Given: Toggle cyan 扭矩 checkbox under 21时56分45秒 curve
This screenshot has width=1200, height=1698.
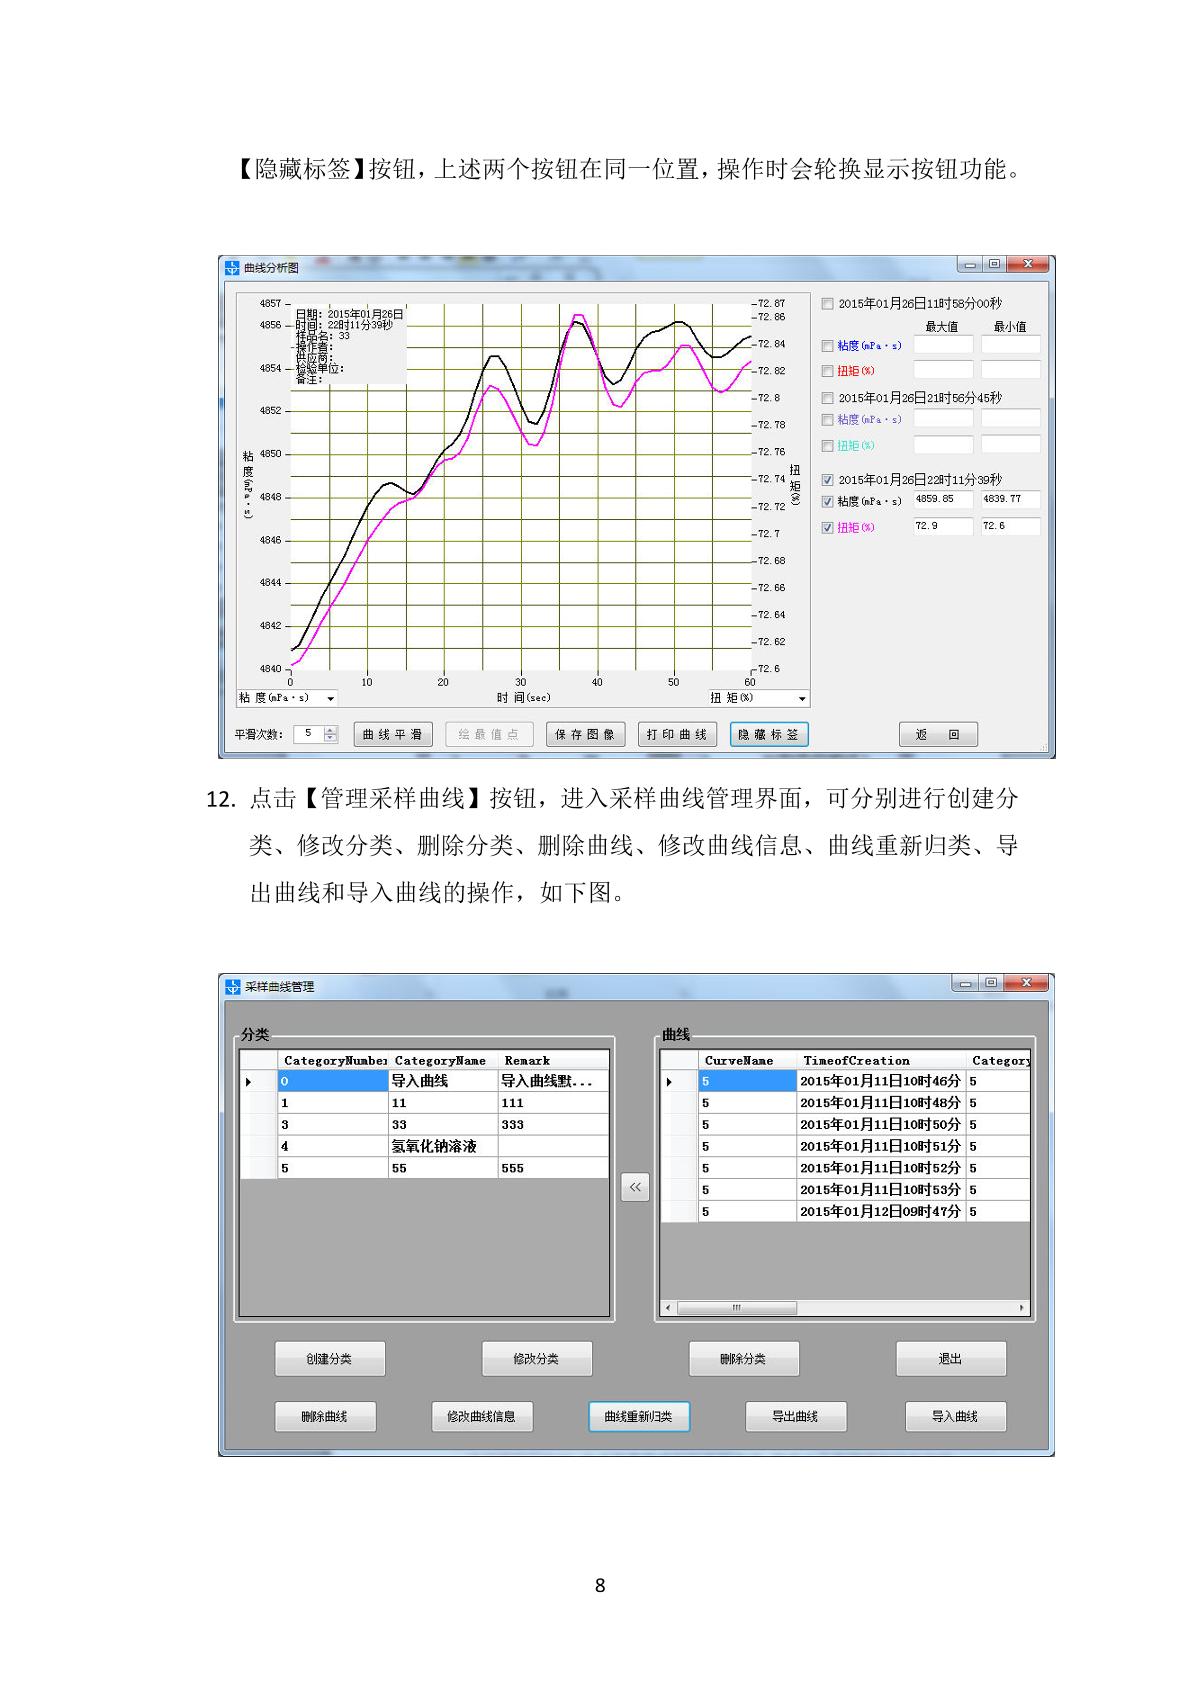Looking at the screenshot, I should (827, 446).
